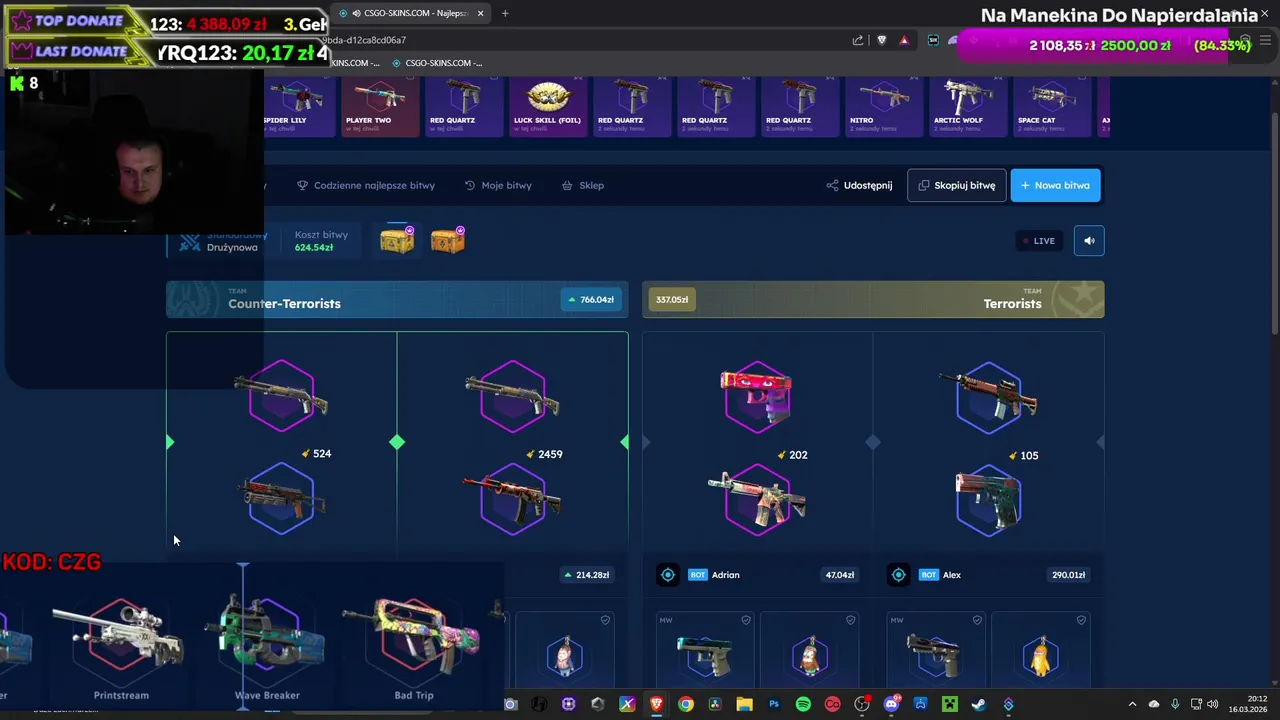Click Alex's 290.01zł total
This screenshot has width=1280, height=720.
pos(1068,575)
